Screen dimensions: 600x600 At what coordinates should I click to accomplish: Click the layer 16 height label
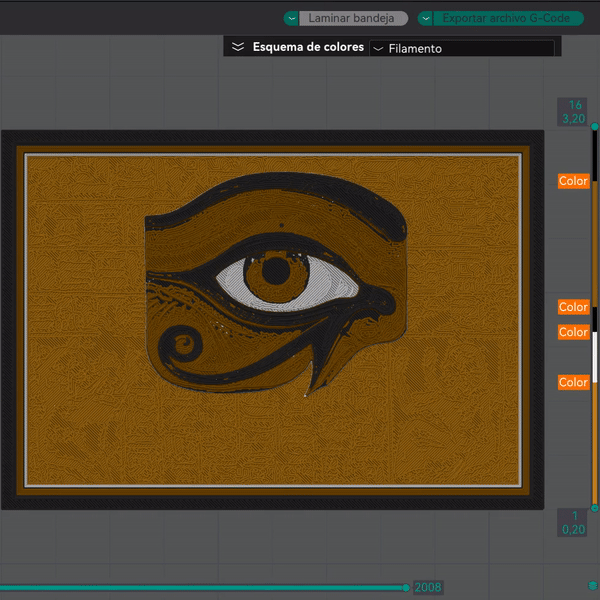point(574,112)
